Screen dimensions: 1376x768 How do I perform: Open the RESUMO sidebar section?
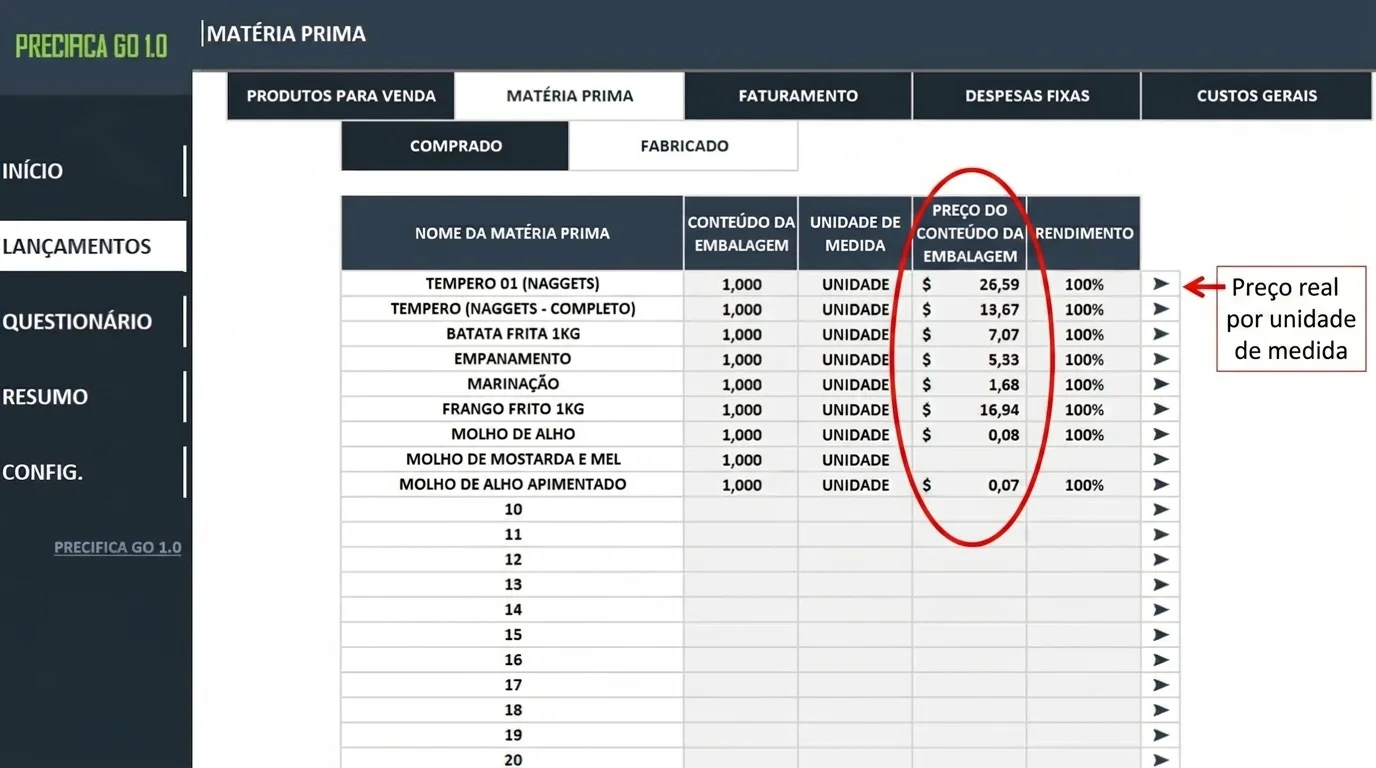45,397
